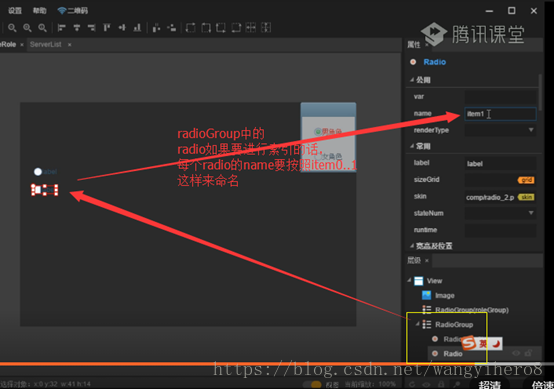Collapse the 宽高及位置 section

click(x=412, y=245)
